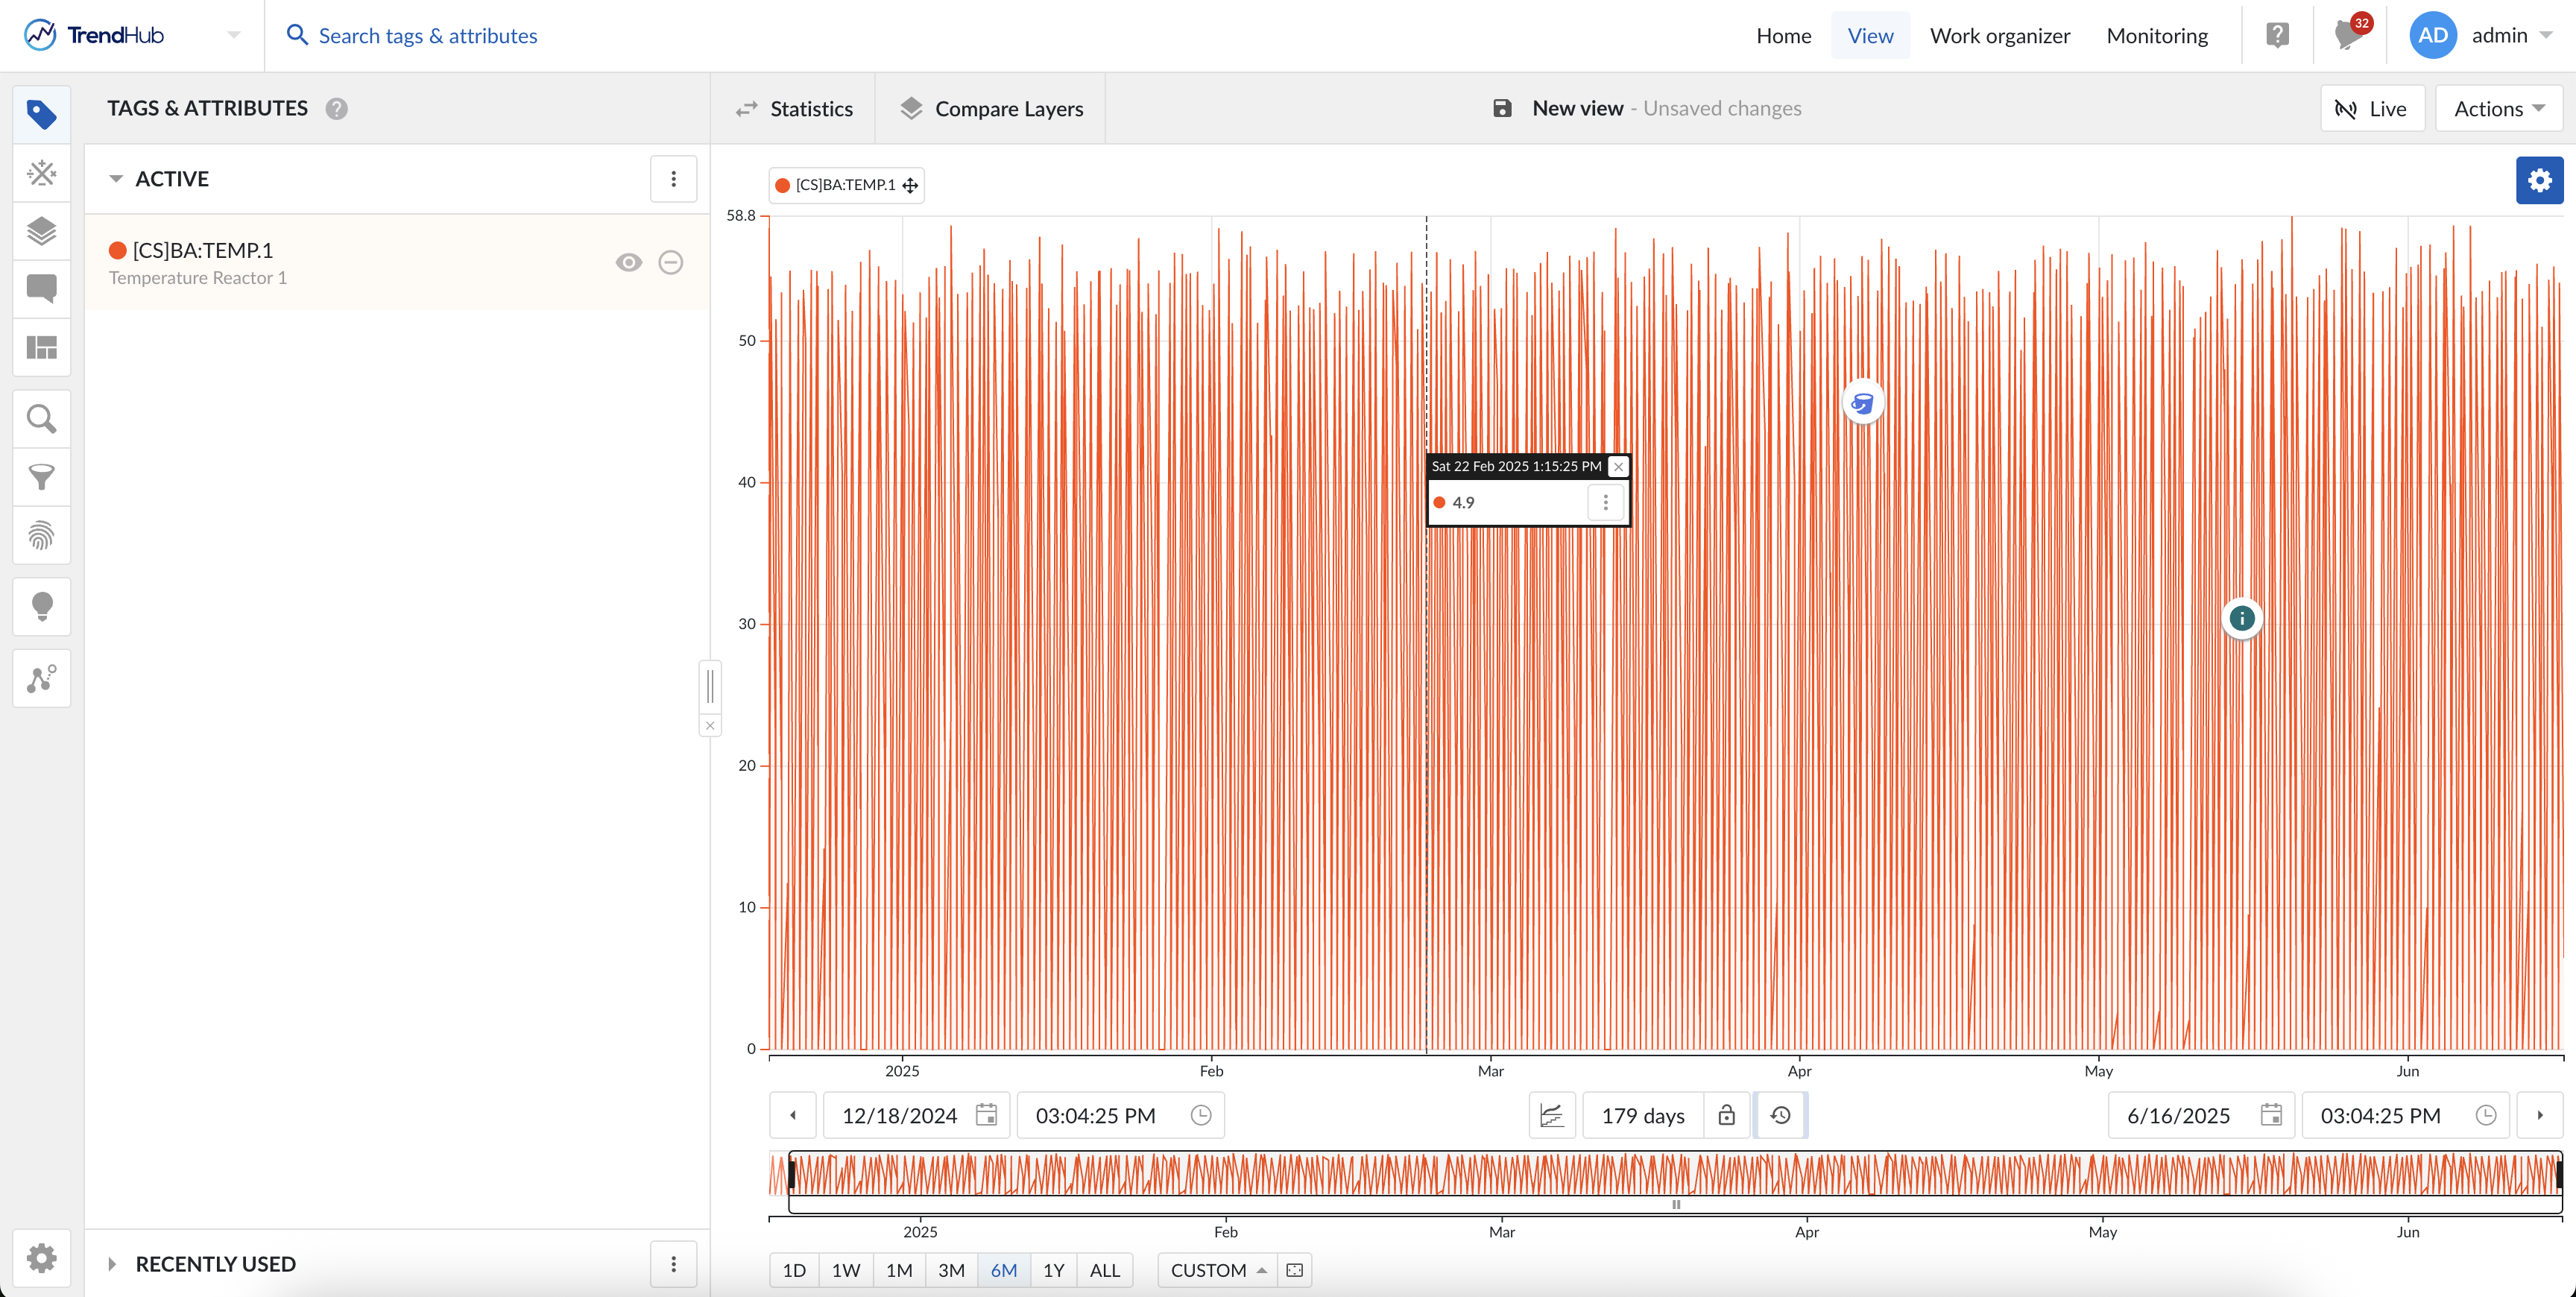Open the Actions dropdown
Image resolution: width=2576 pixels, height=1297 pixels.
2498,109
